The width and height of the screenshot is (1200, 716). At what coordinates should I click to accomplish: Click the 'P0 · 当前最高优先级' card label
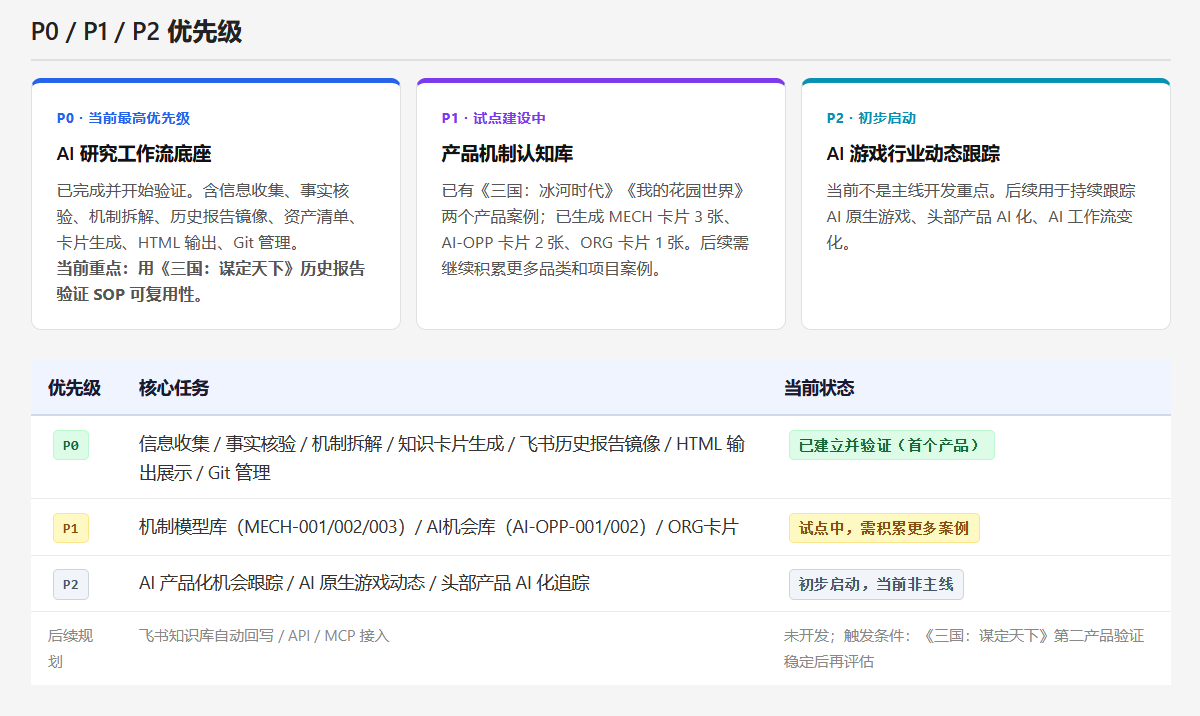pos(123,118)
